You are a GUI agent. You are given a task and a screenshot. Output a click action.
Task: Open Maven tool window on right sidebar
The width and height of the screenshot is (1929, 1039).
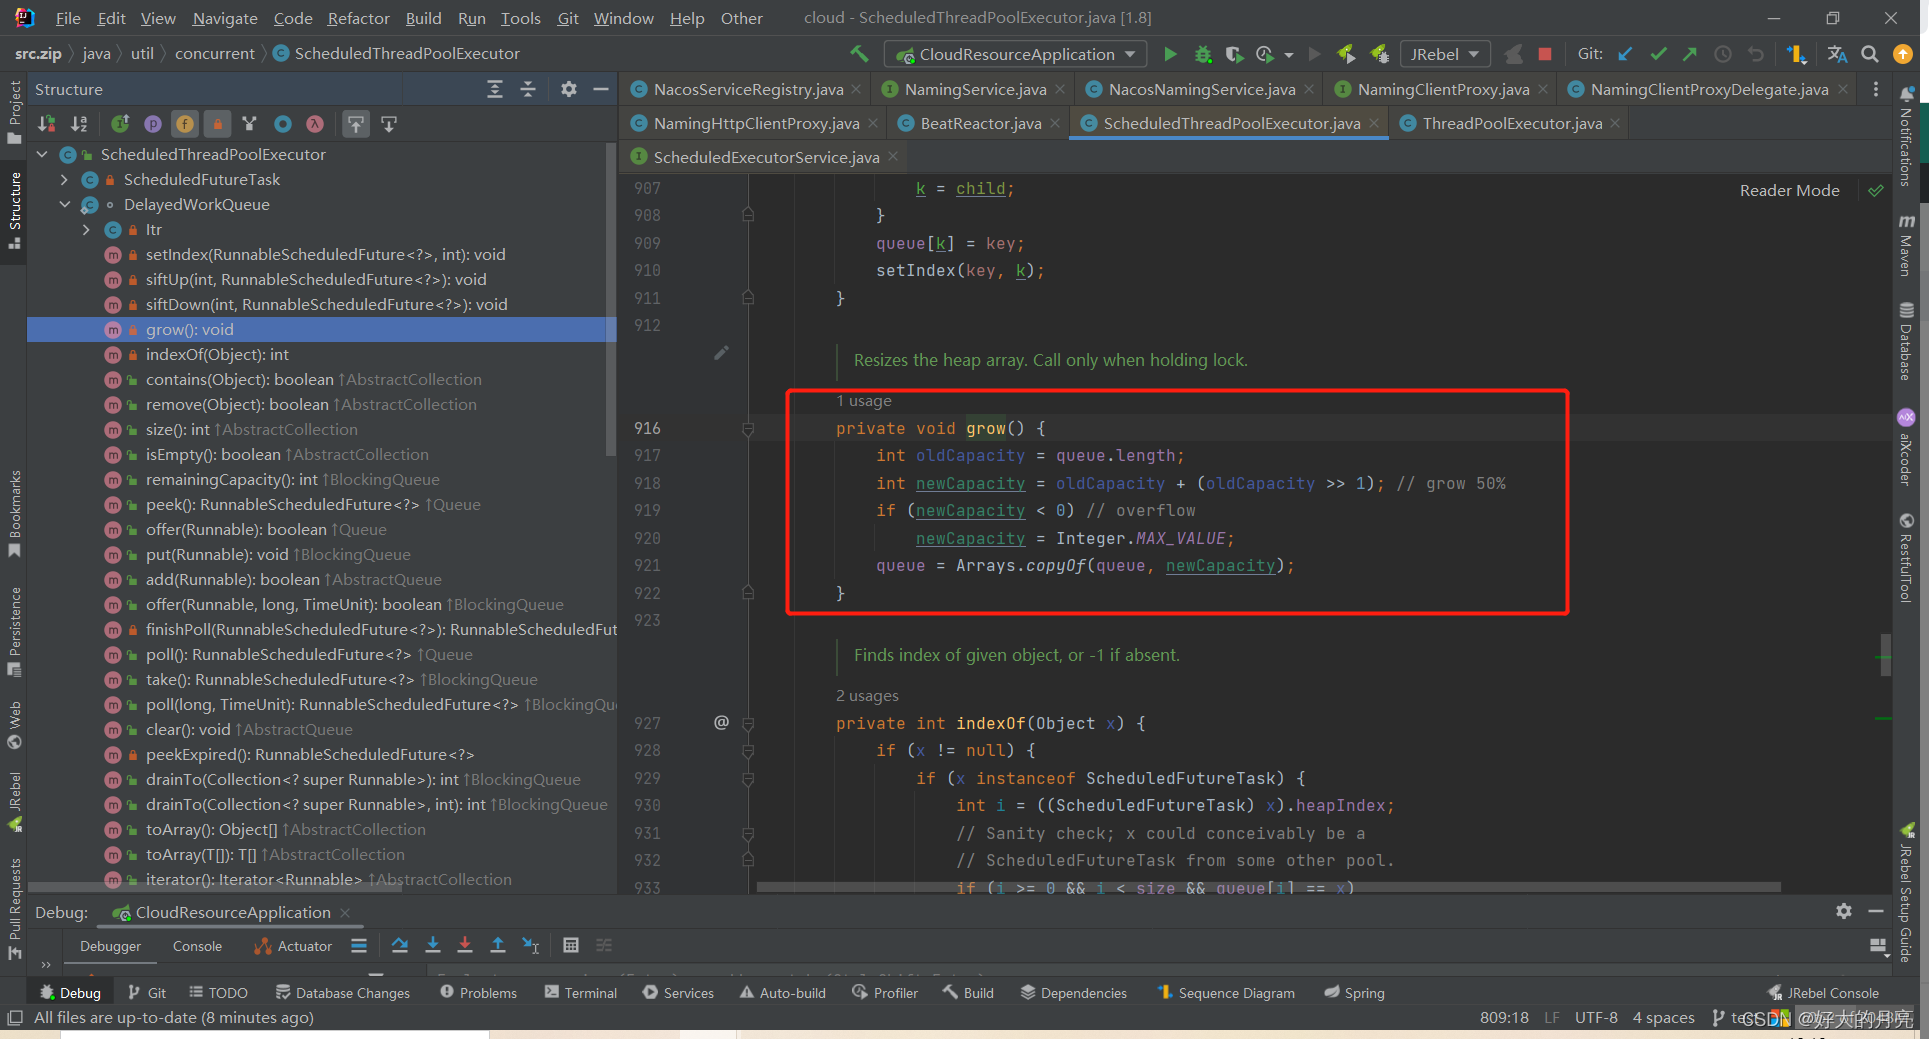[x=1906, y=246]
